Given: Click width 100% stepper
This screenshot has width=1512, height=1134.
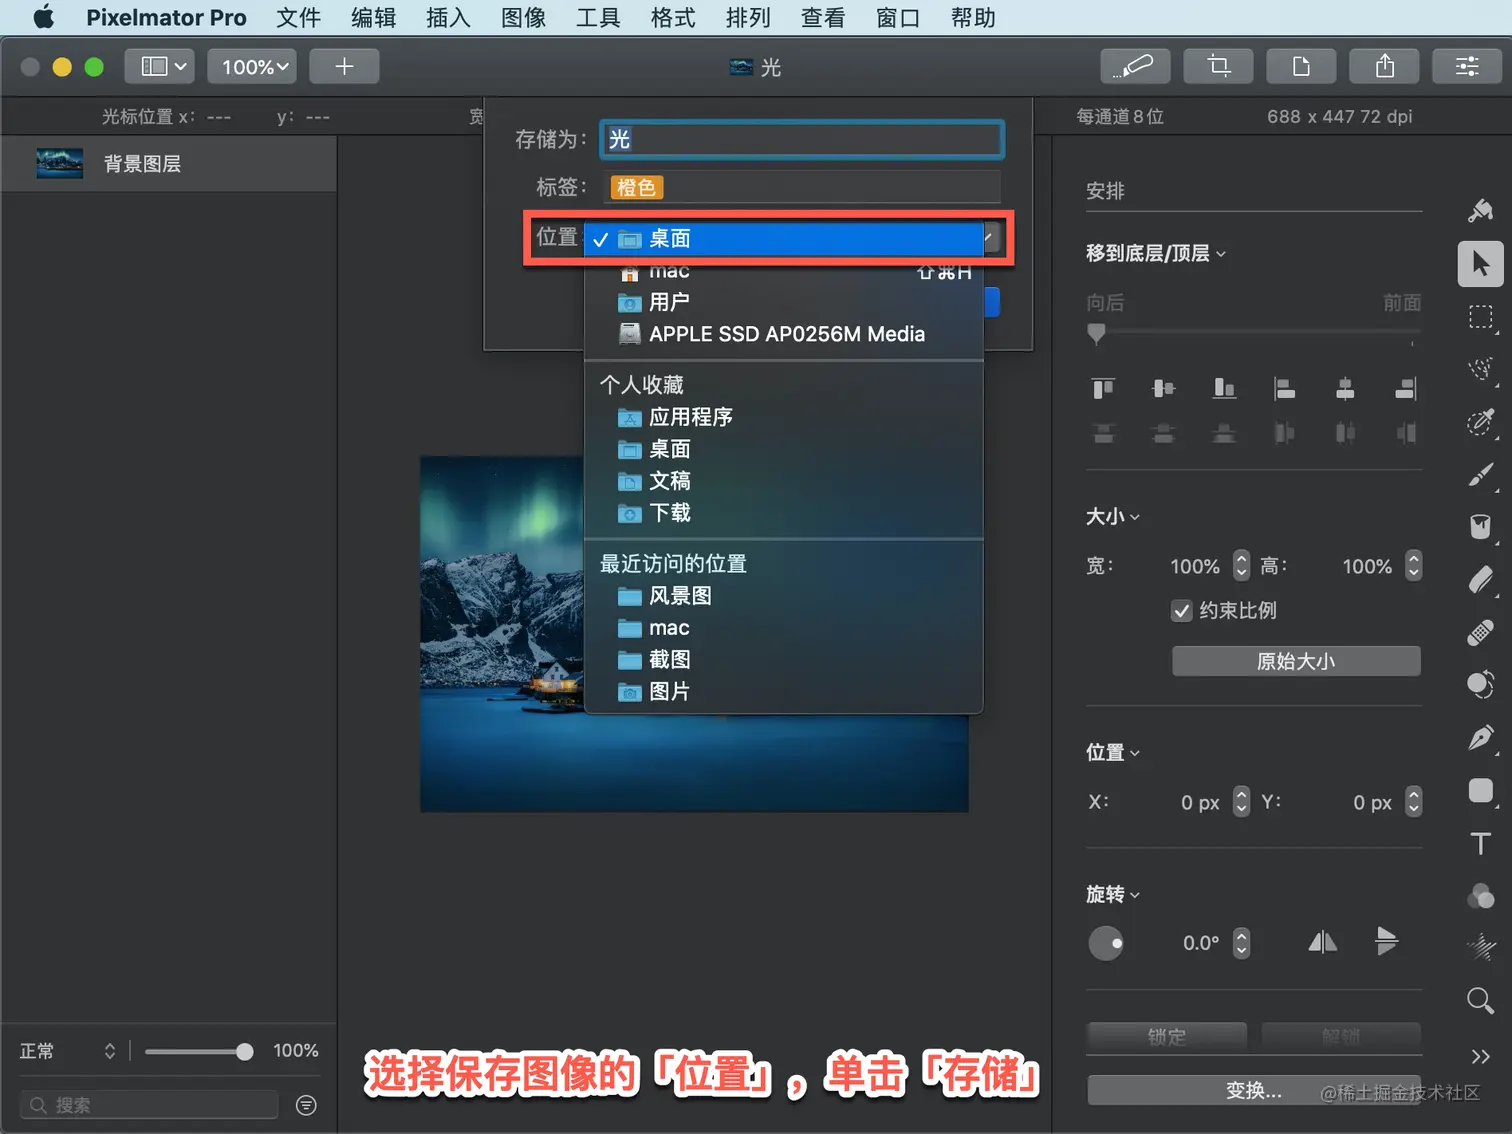Looking at the screenshot, I should (1241, 566).
